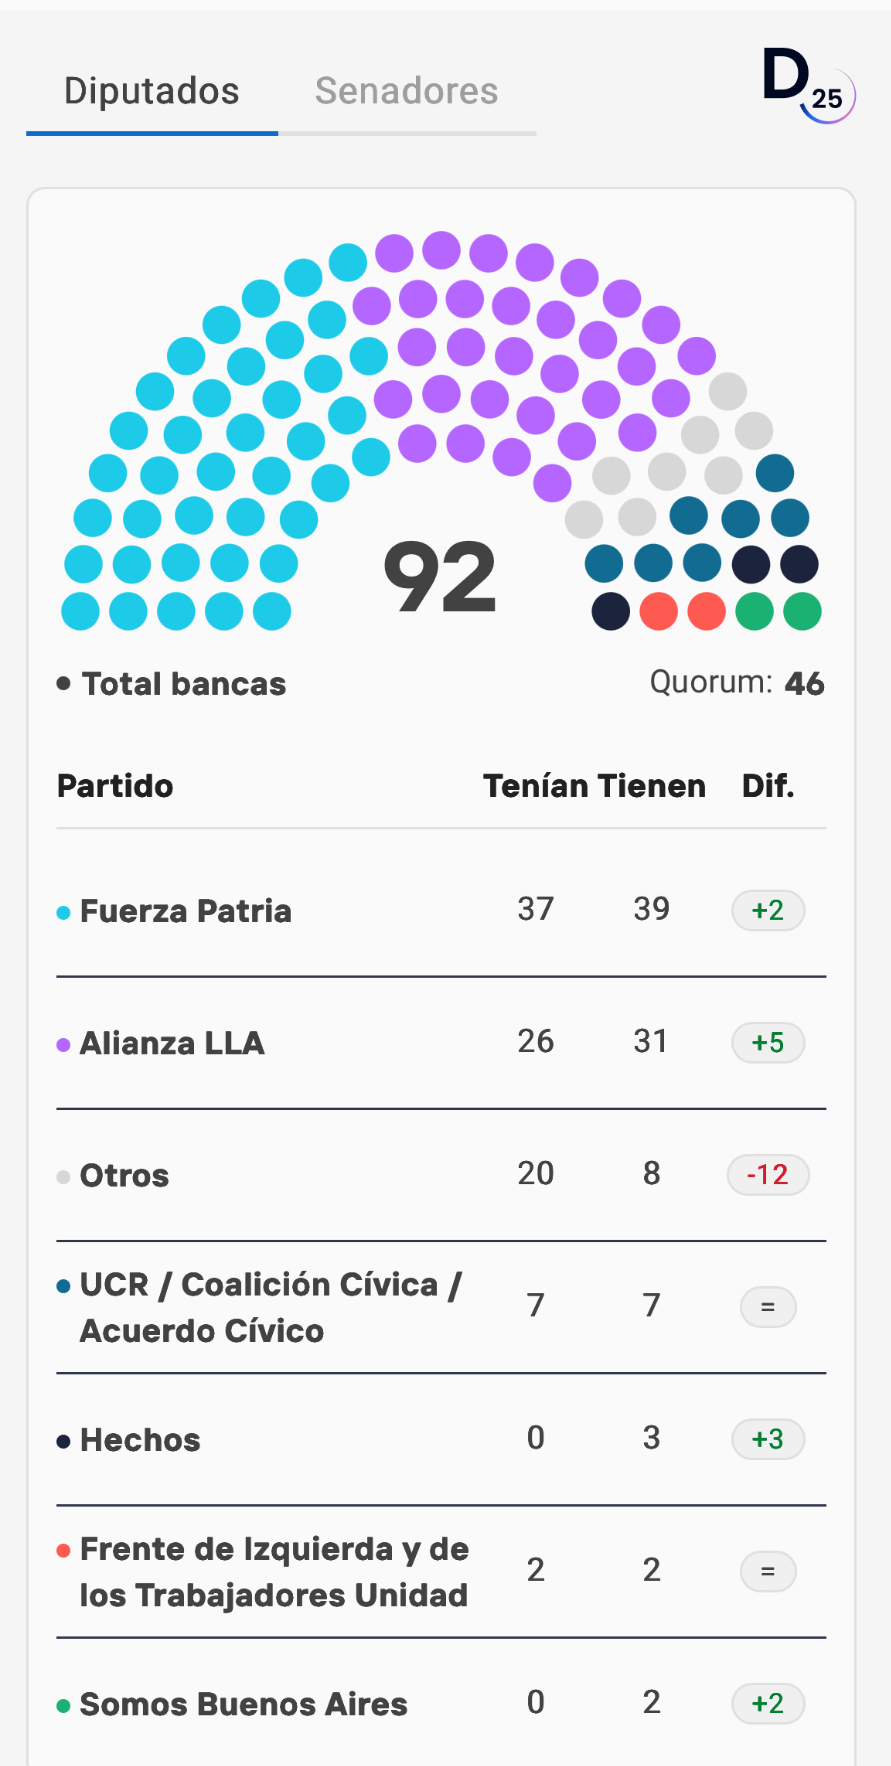The width and height of the screenshot is (891, 1766).
Task: Click the Hechos +3 difference badge
Action: click(x=768, y=1439)
